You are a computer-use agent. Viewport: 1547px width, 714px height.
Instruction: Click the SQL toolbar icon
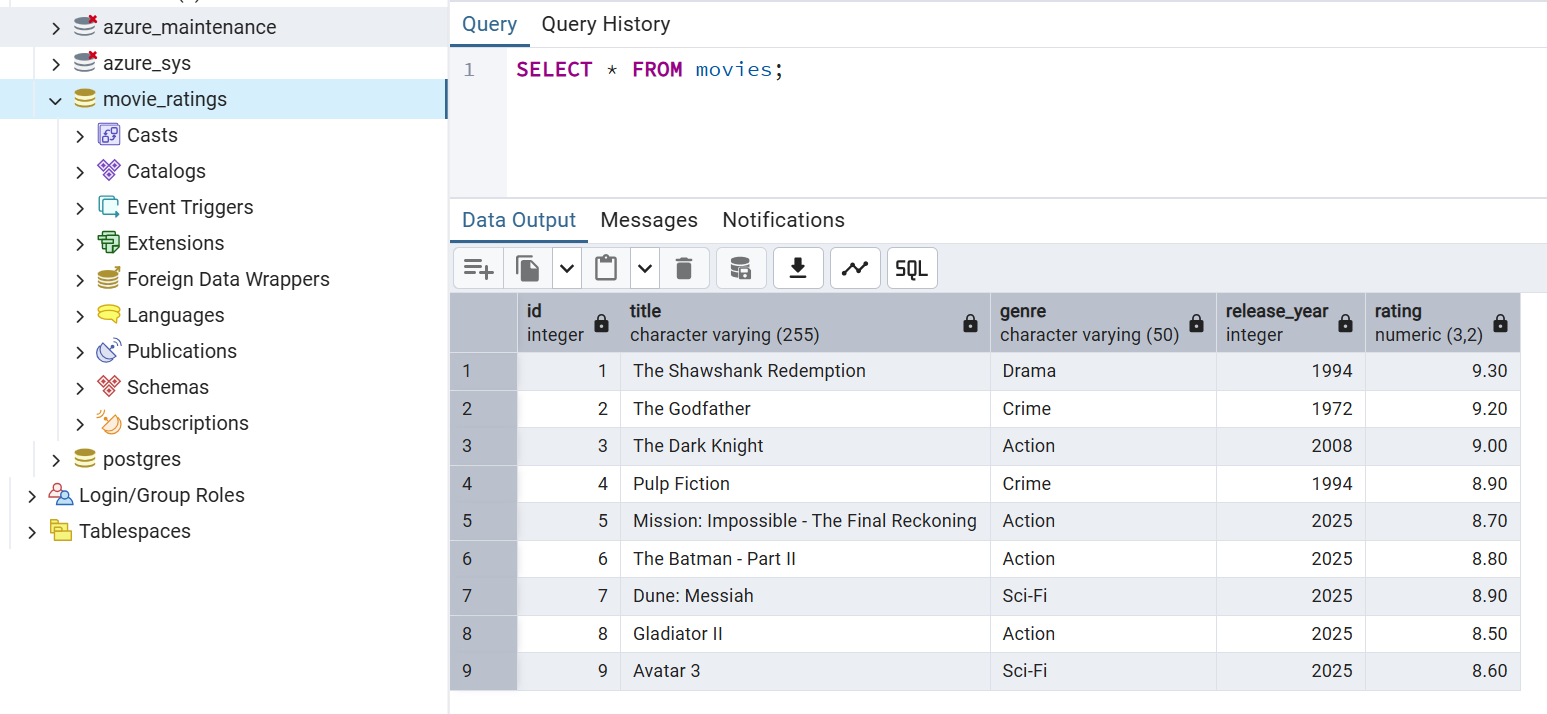(911, 268)
